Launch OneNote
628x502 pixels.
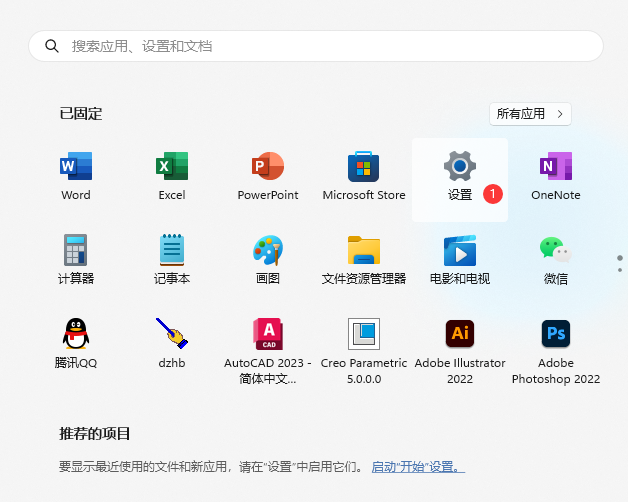click(556, 176)
